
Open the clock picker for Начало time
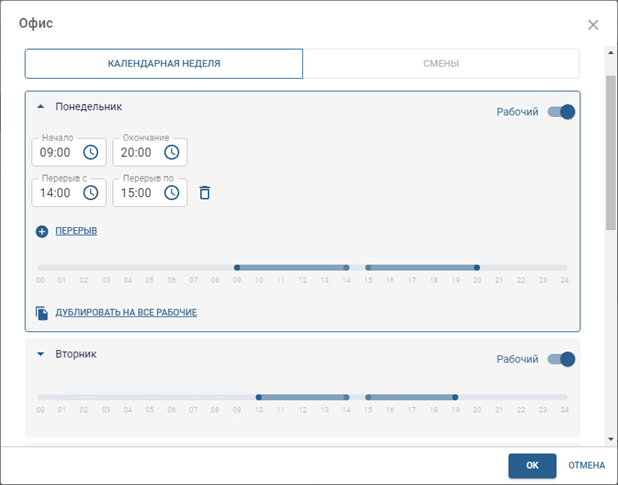tap(90, 153)
